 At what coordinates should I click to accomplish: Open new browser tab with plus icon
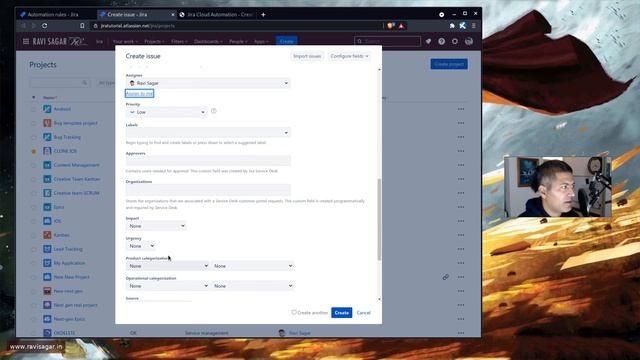[x=263, y=15]
